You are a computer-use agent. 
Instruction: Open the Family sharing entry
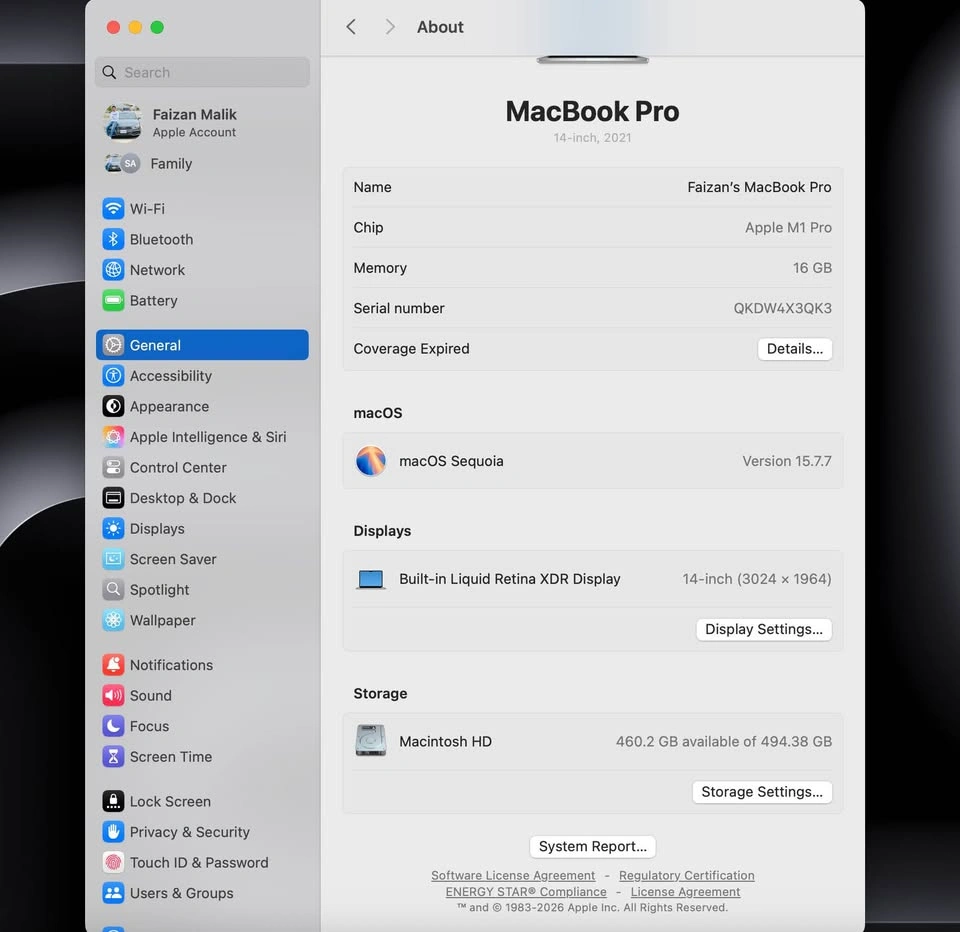[202, 163]
